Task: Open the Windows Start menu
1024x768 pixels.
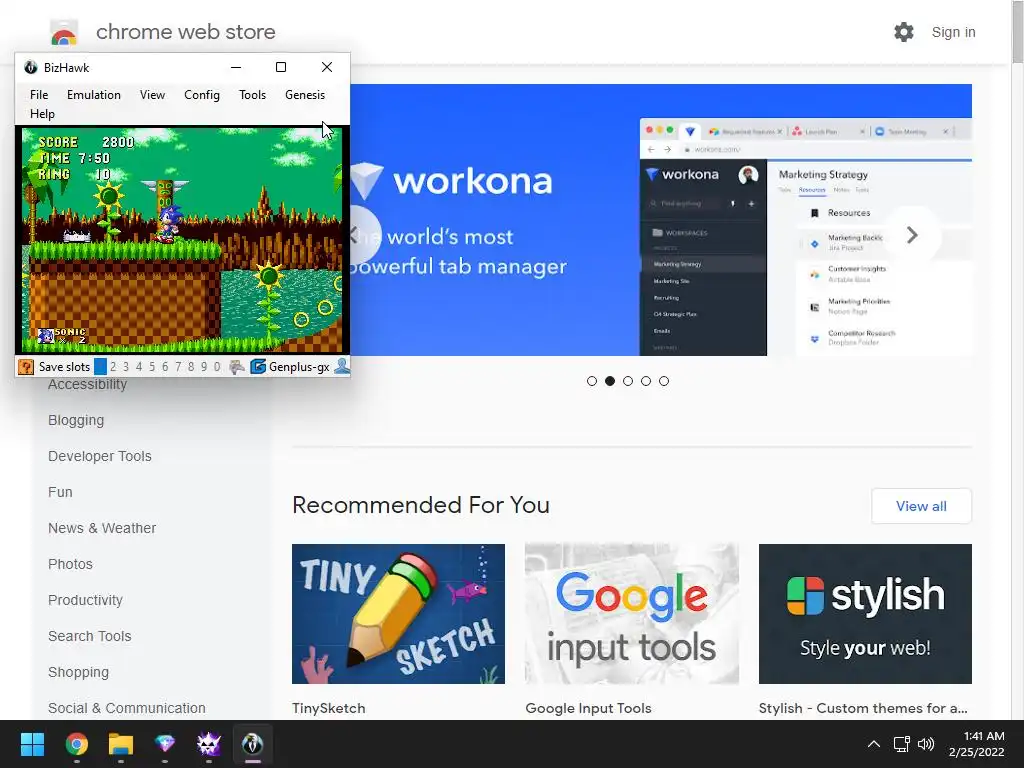Action: (x=32, y=744)
